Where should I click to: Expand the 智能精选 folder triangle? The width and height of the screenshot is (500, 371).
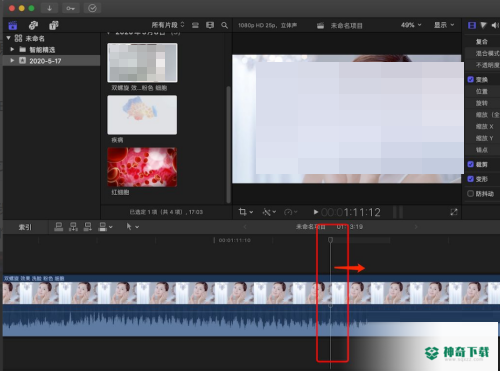click(12, 49)
